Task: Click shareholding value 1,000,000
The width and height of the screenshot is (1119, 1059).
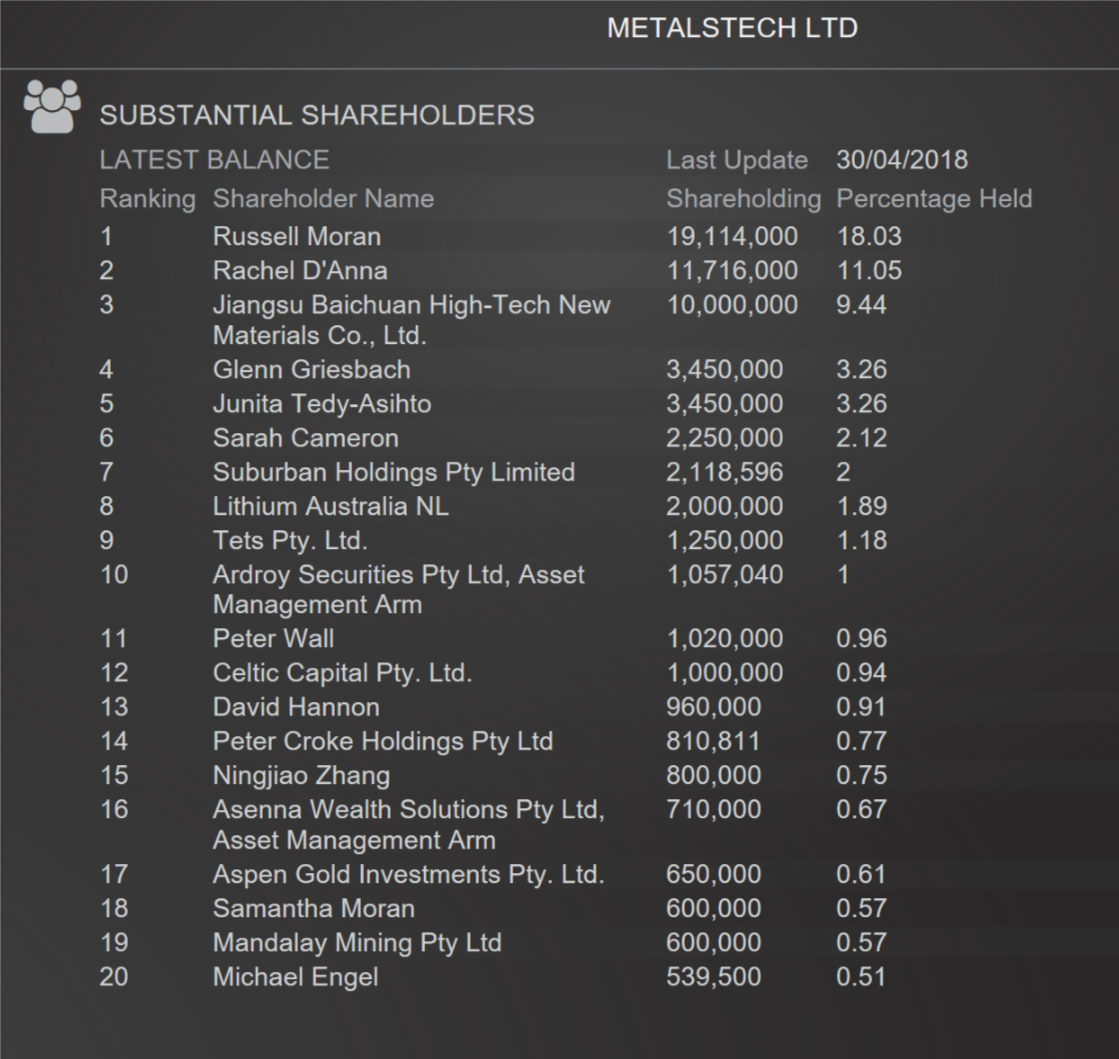Action: (724, 674)
